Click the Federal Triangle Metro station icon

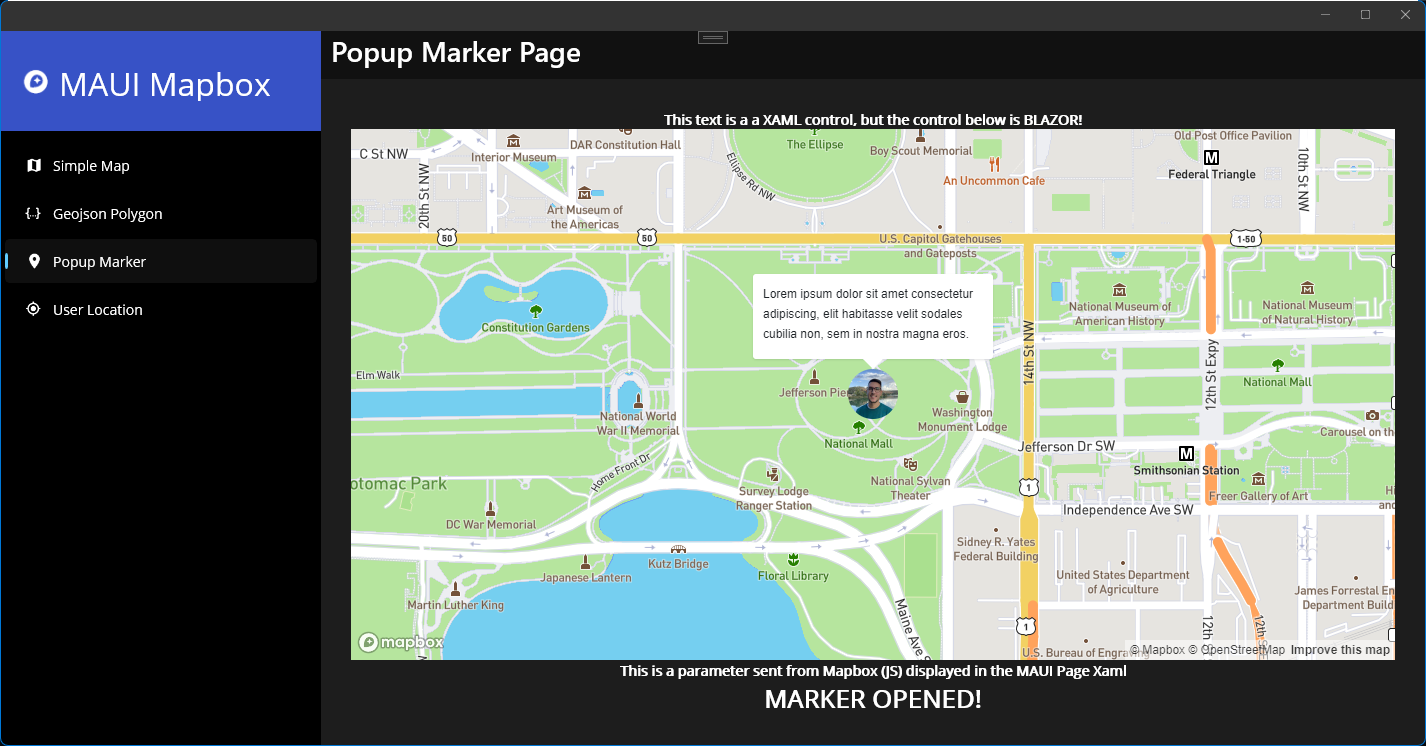[1212, 157]
